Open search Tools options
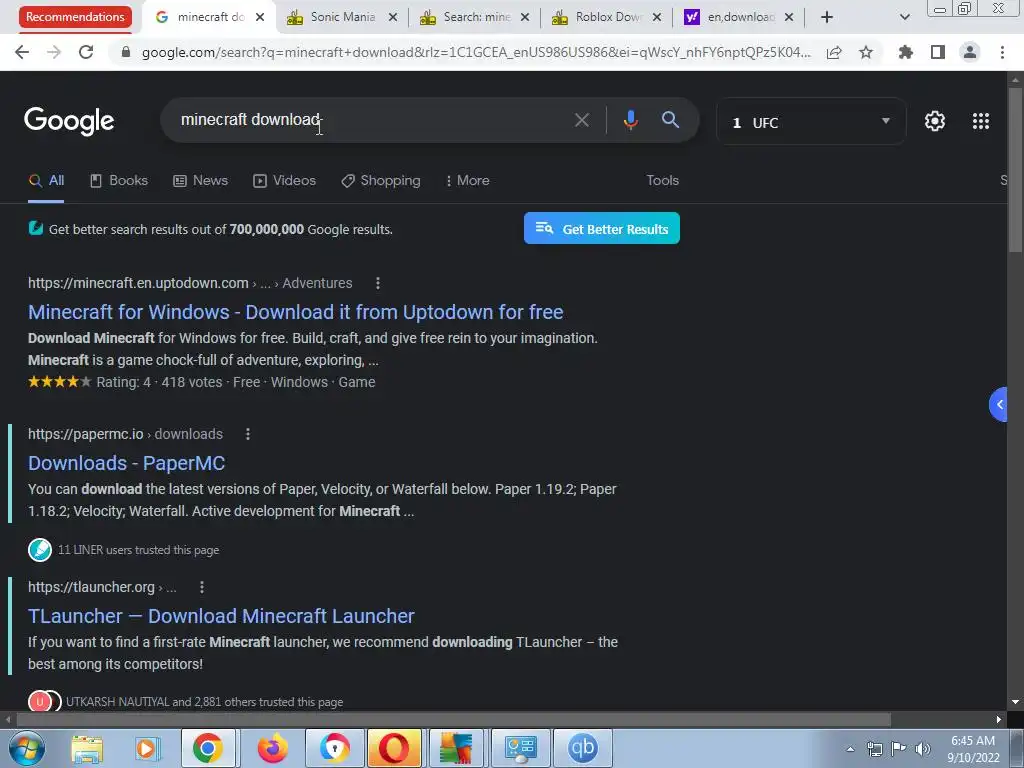Image resolution: width=1024 pixels, height=768 pixels. point(662,181)
